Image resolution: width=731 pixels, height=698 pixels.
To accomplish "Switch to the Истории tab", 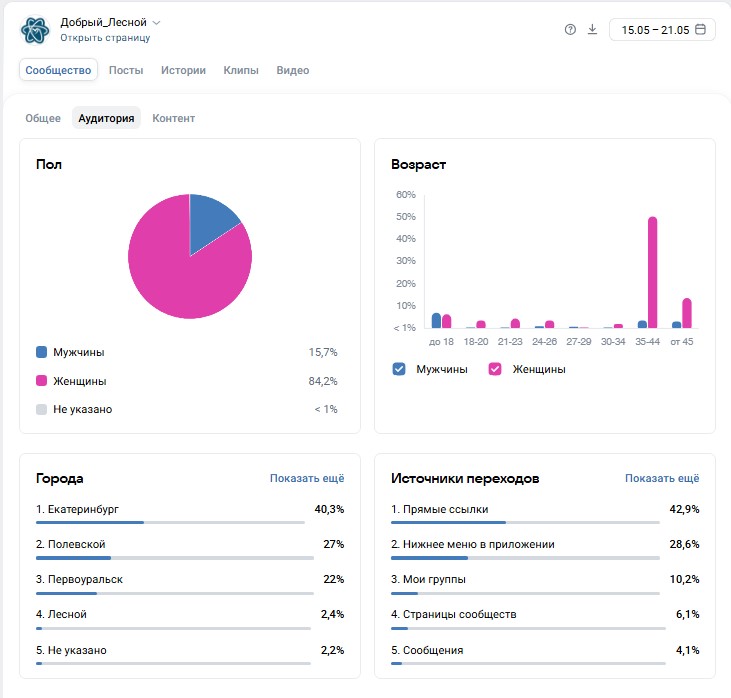I will (183, 70).
